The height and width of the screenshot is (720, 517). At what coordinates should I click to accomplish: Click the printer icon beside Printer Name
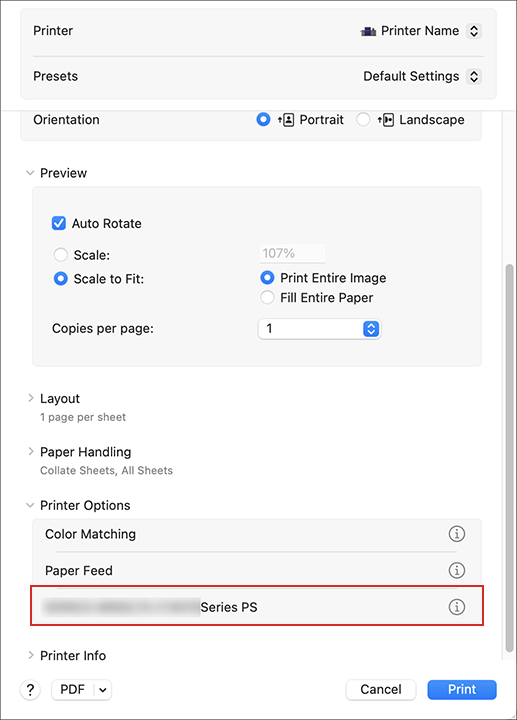(x=368, y=31)
